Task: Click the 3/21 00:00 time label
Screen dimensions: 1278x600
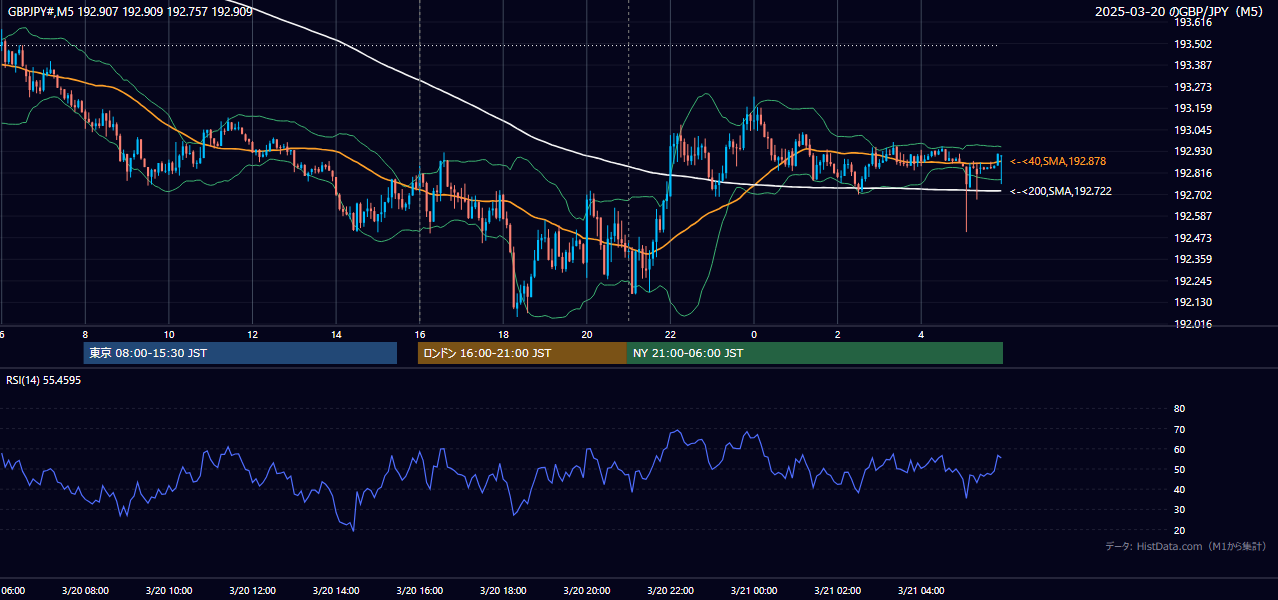Action: tap(754, 591)
